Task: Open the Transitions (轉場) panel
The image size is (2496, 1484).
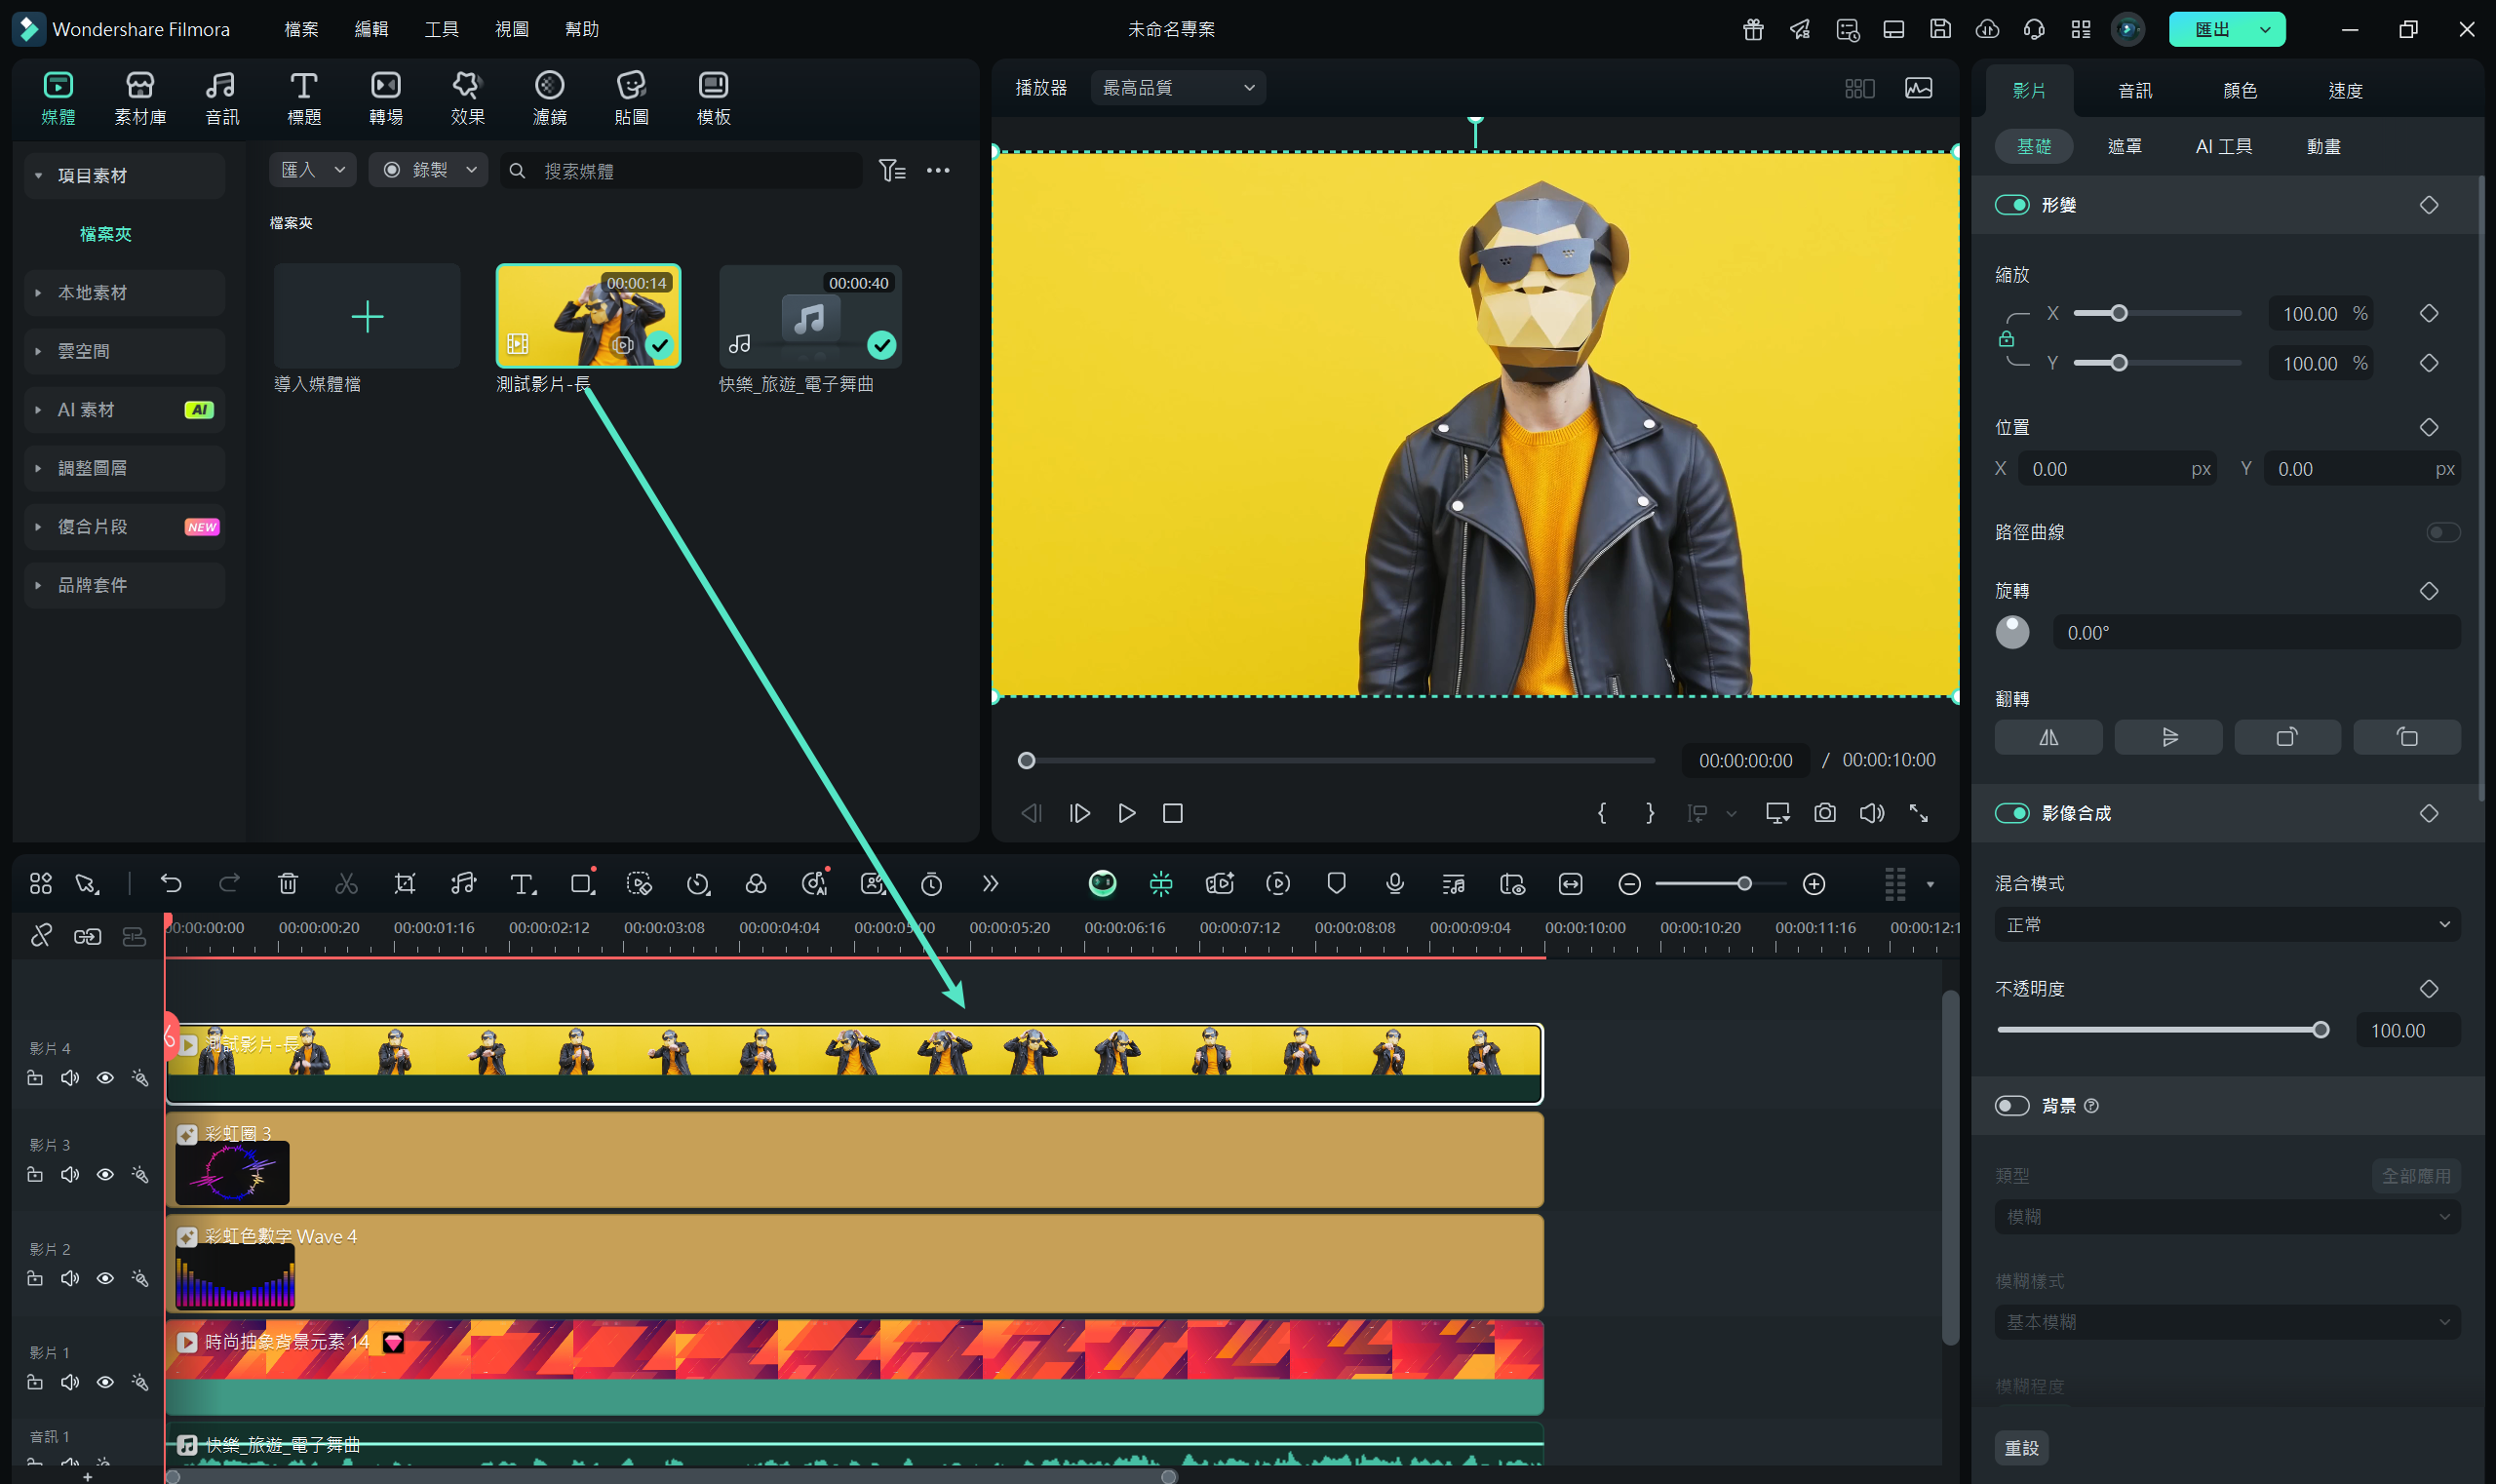Action: (385, 98)
